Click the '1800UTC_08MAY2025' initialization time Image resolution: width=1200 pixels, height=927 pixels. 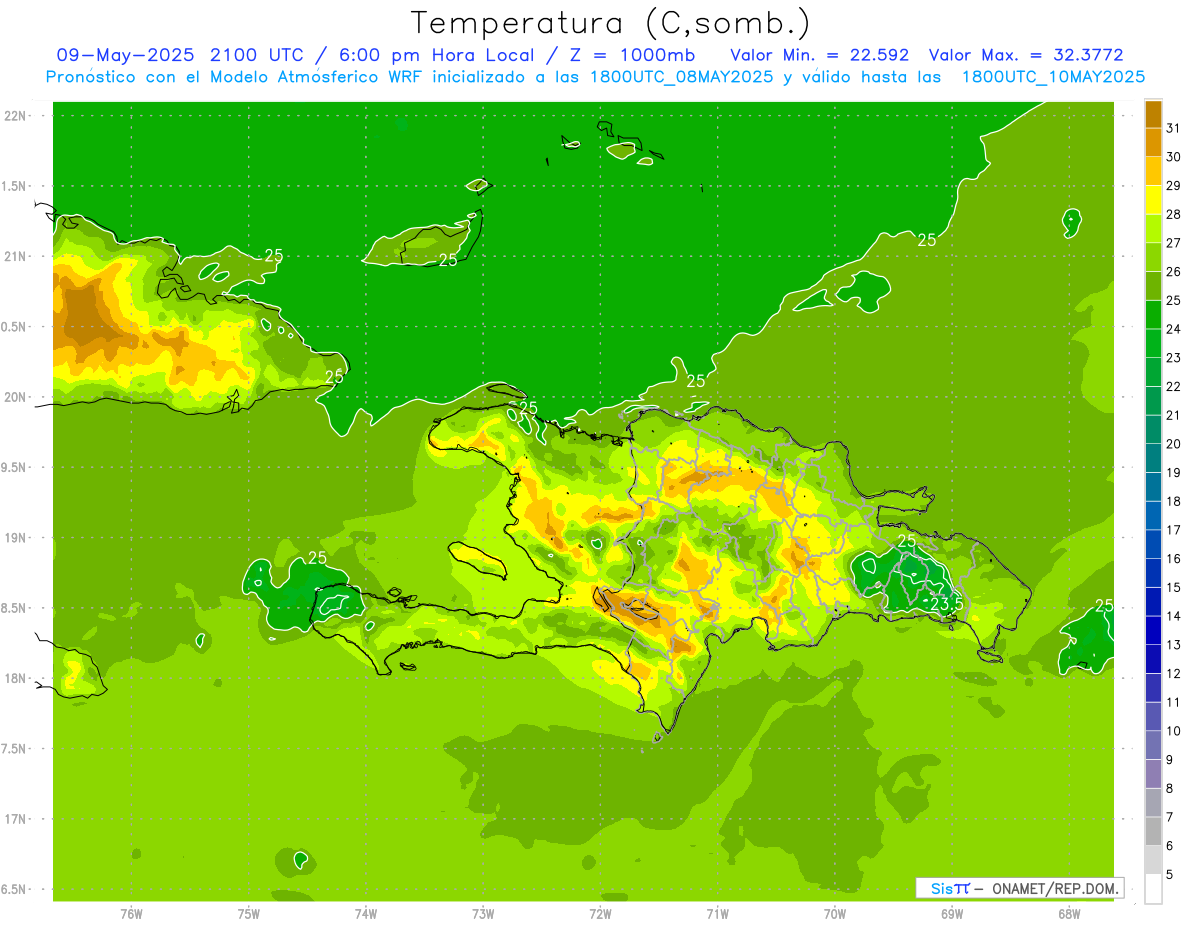coord(680,77)
